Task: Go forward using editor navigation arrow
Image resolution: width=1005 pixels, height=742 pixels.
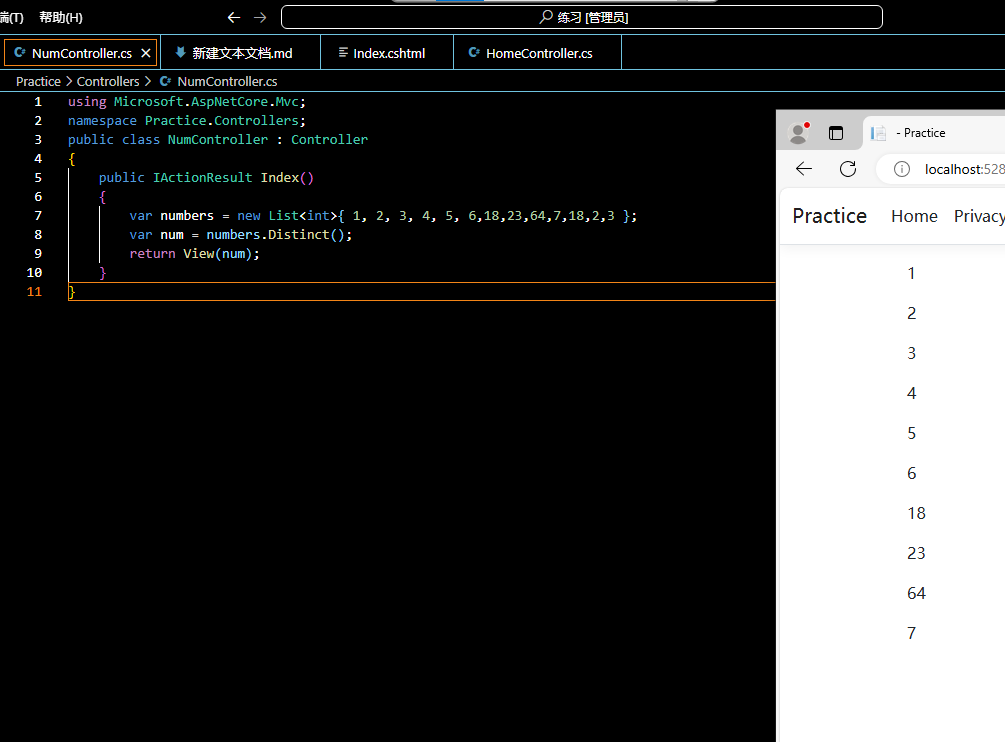Action: point(260,17)
